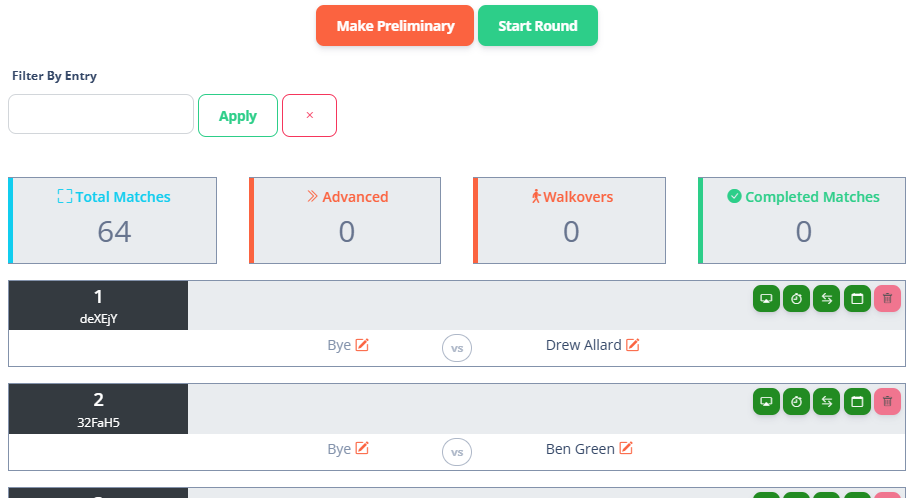Delete match 1 with the trash icon
The image size is (916, 498).
coord(887,299)
